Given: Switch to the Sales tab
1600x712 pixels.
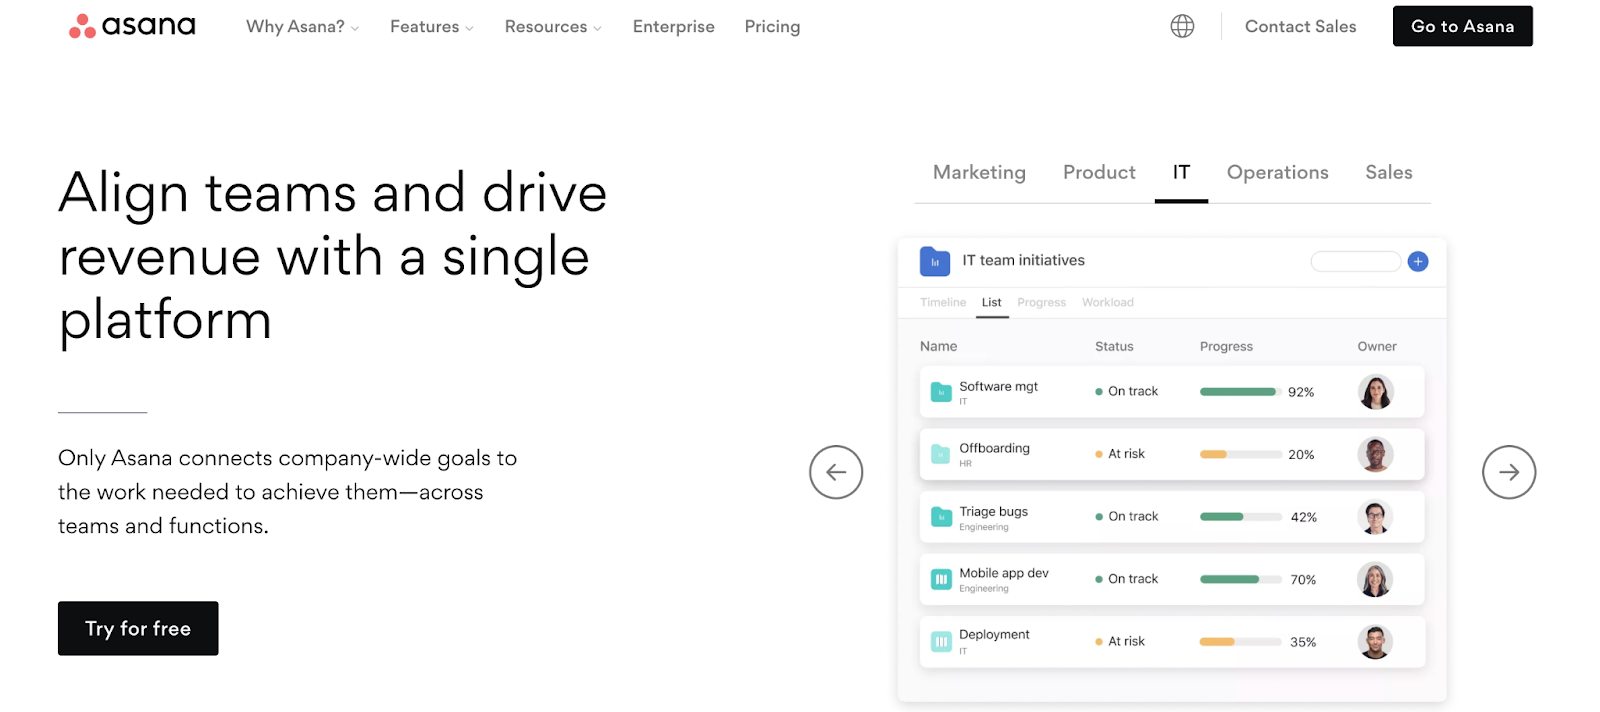Looking at the screenshot, I should click(x=1388, y=172).
